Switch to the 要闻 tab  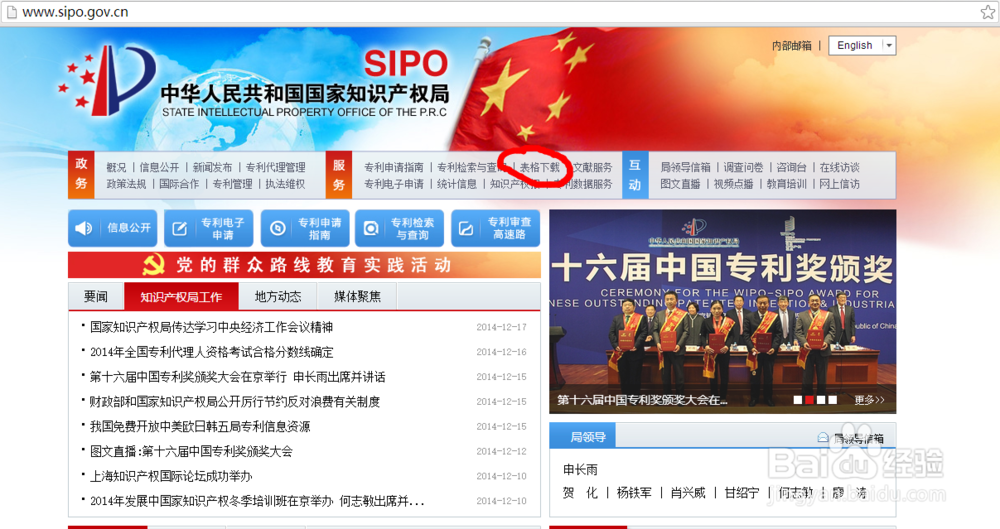[x=96, y=296]
